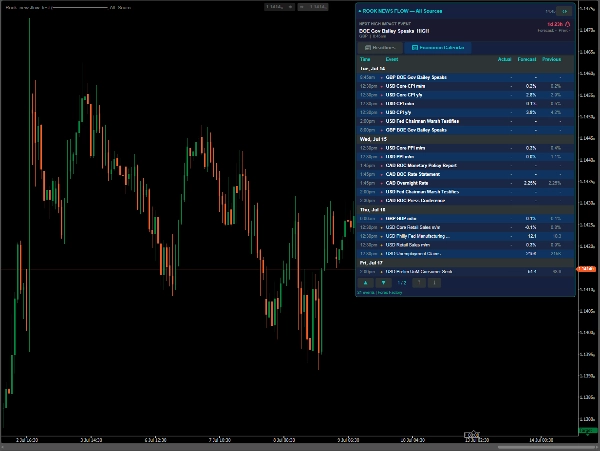Click the green marker at bottom of price axis

586,431
